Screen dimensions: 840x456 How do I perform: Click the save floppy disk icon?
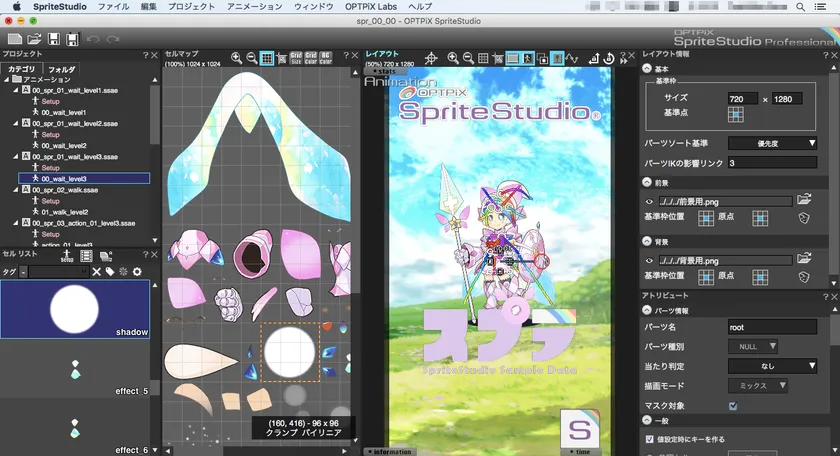pyautogui.click(x=54, y=39)
